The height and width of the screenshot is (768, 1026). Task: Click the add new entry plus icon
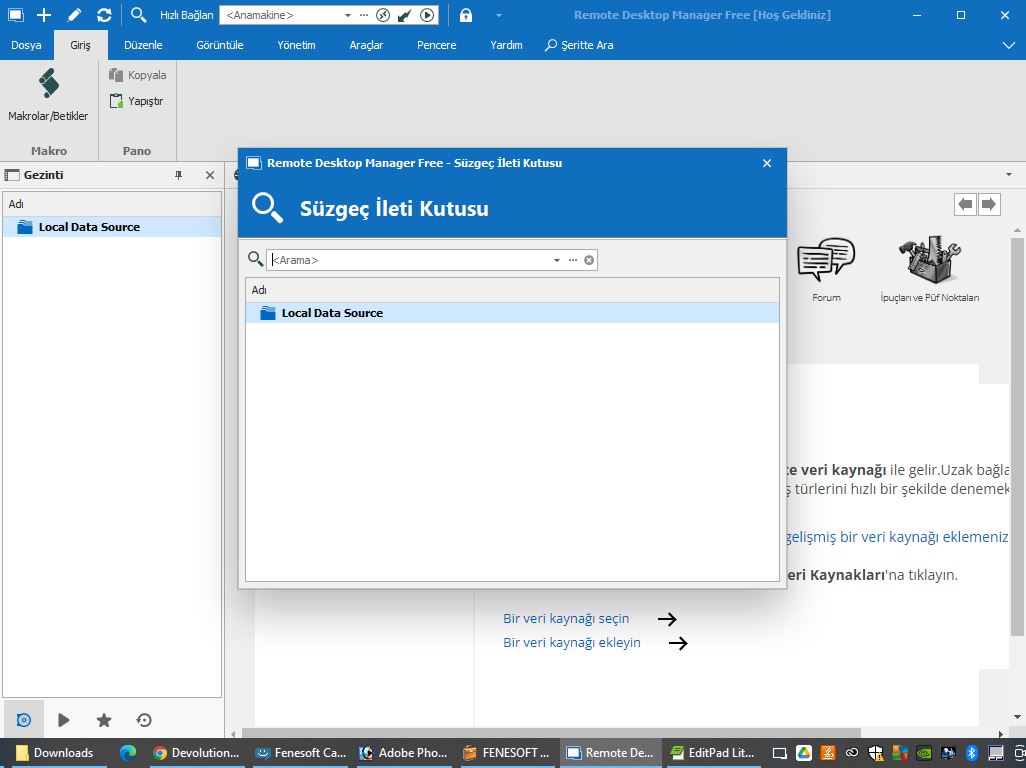click(x=44, y=14)
